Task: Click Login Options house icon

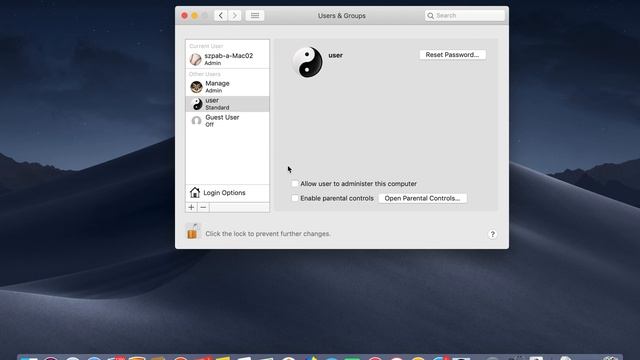Action: (195, 192)
